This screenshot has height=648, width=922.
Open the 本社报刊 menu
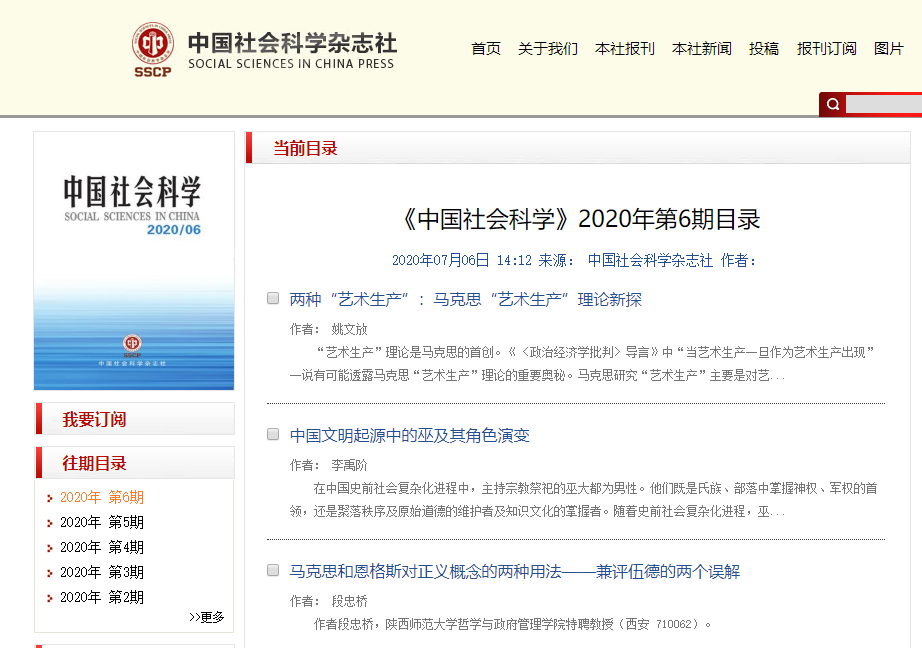(x=625, y=49)
